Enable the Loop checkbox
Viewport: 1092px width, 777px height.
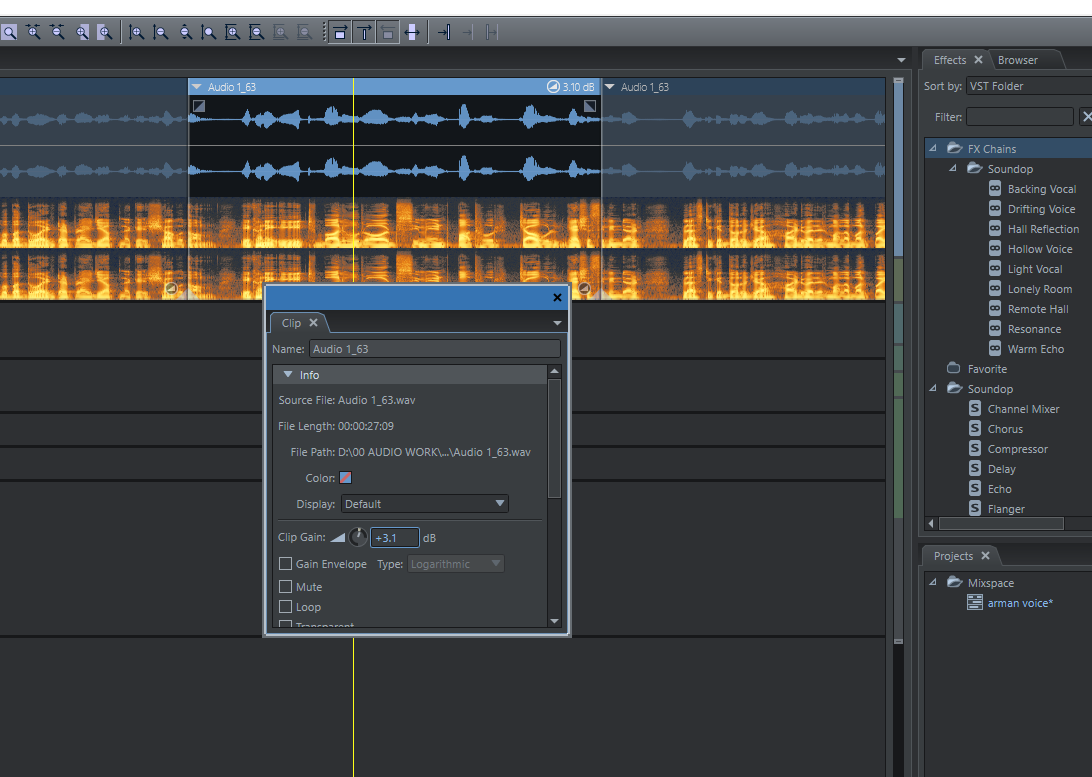286,607
